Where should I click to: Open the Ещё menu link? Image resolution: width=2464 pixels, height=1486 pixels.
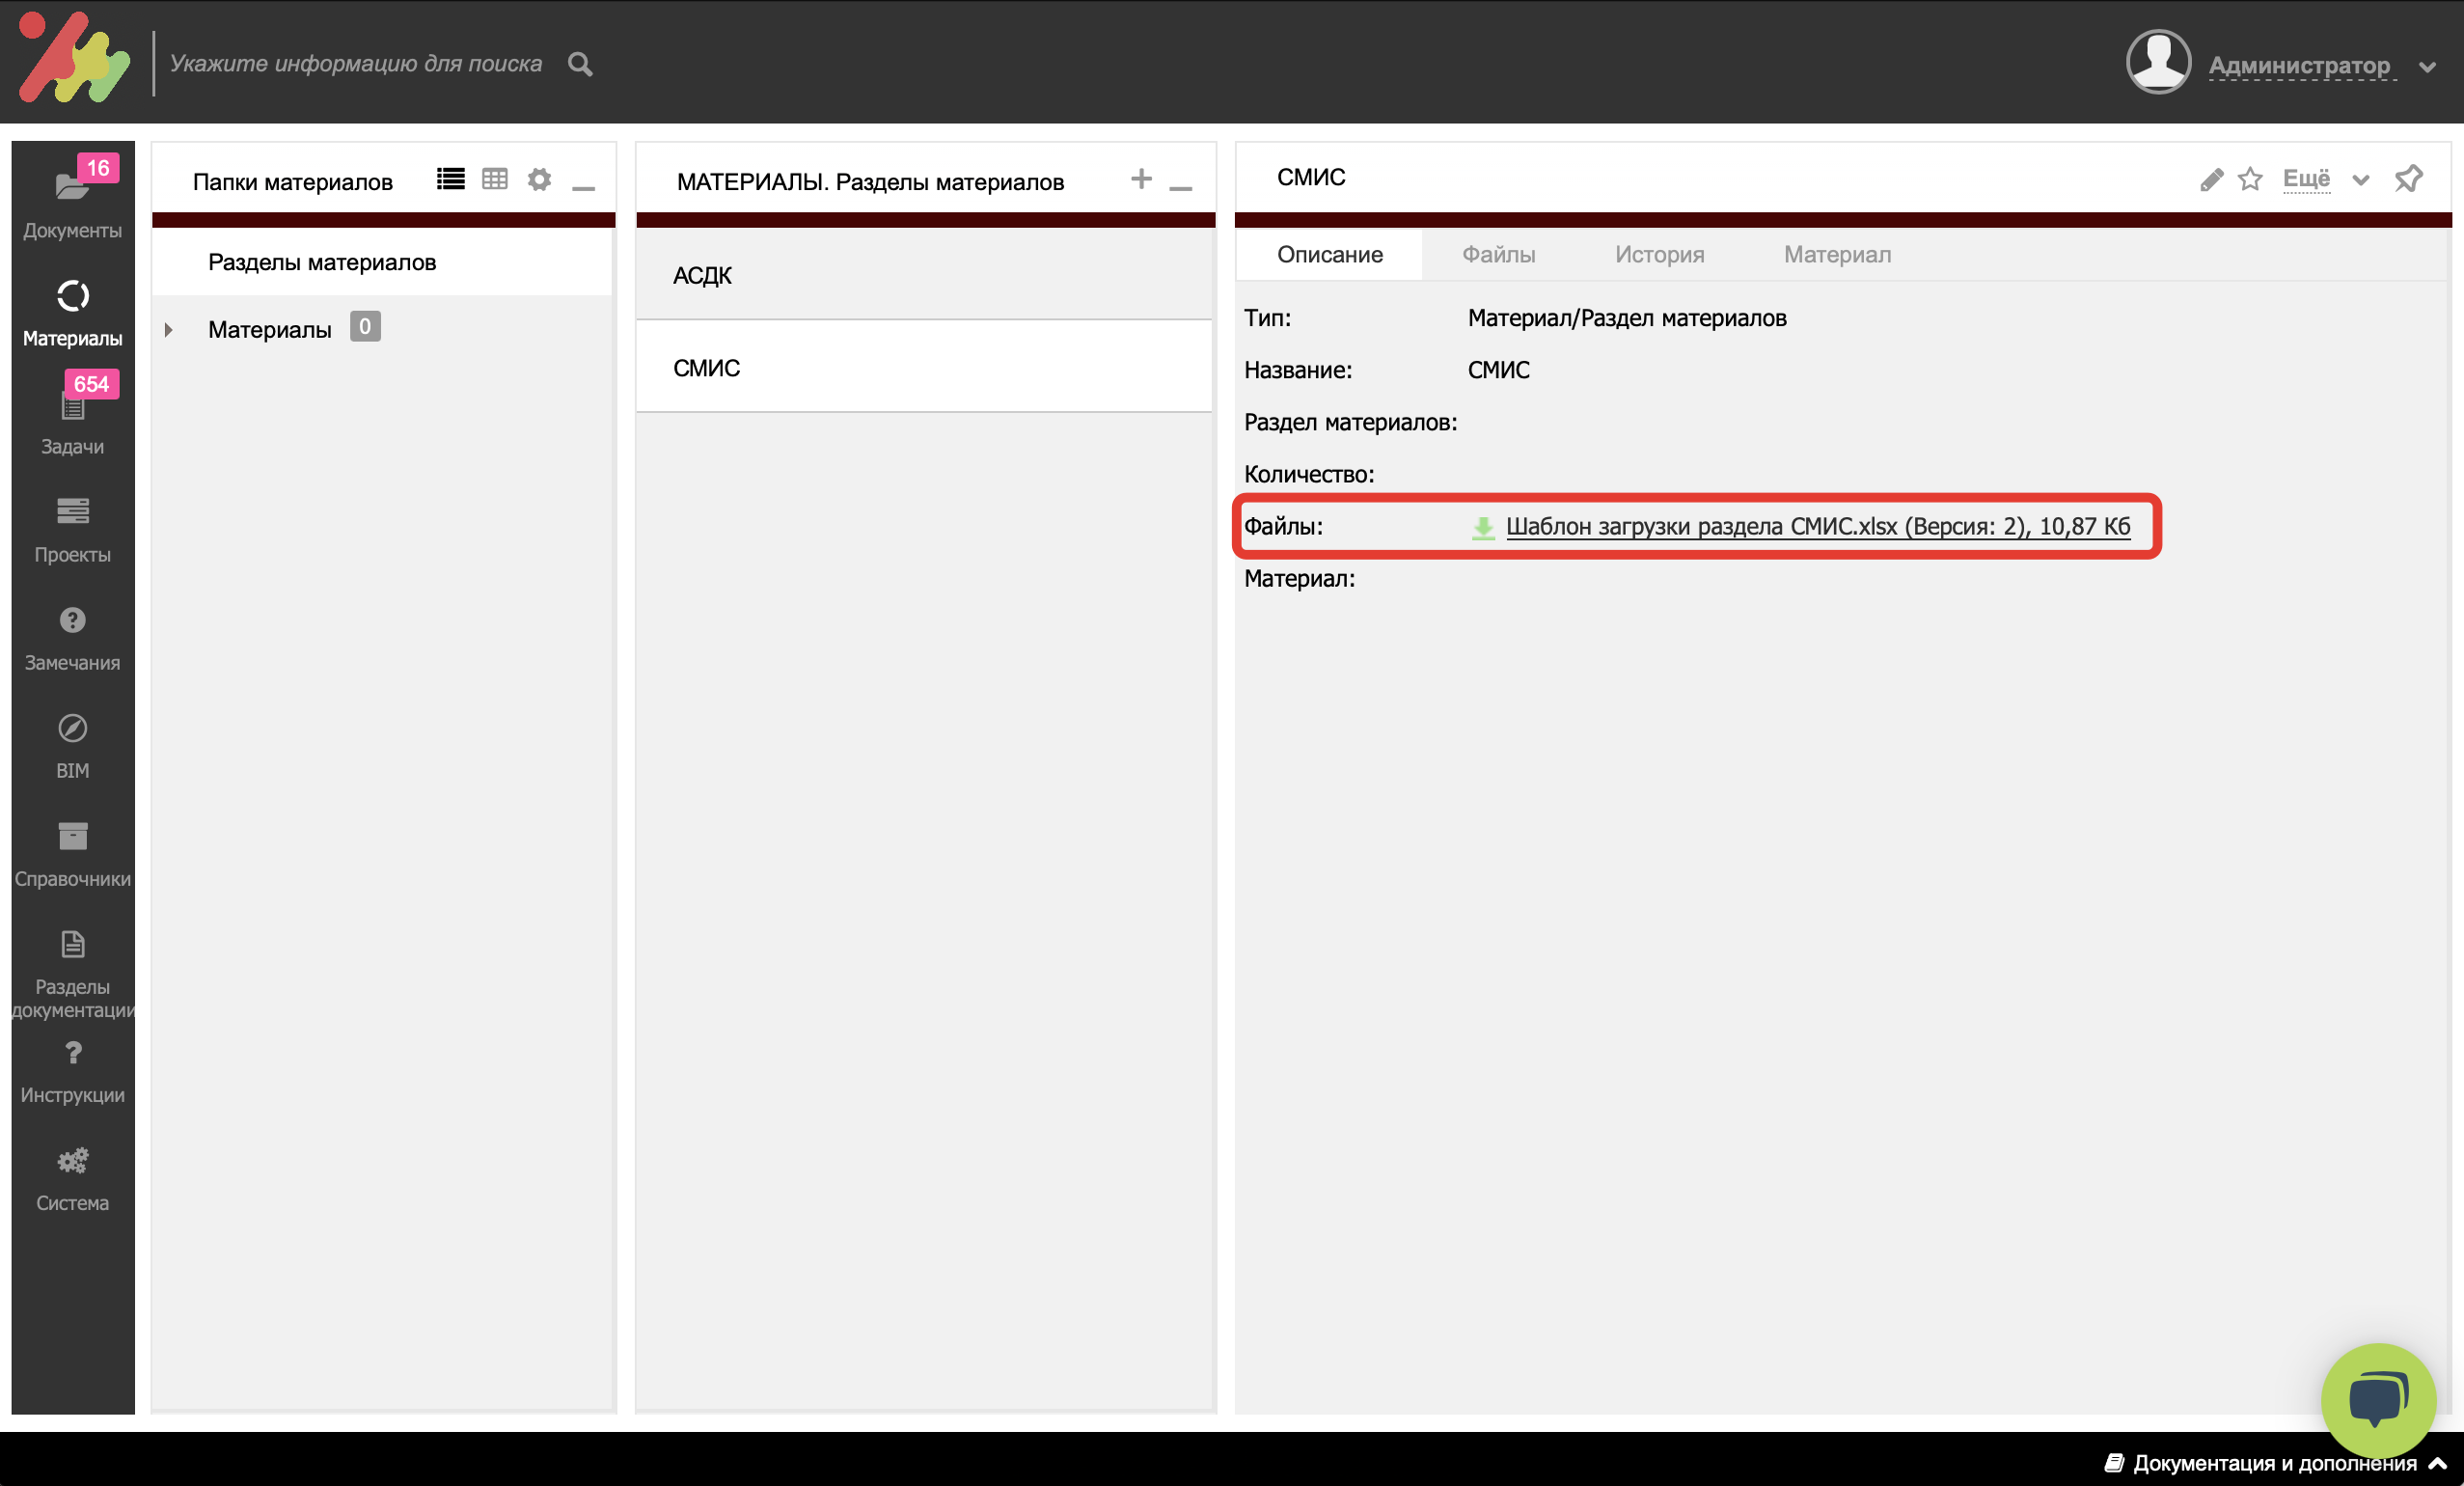(x=2306, y=179)
